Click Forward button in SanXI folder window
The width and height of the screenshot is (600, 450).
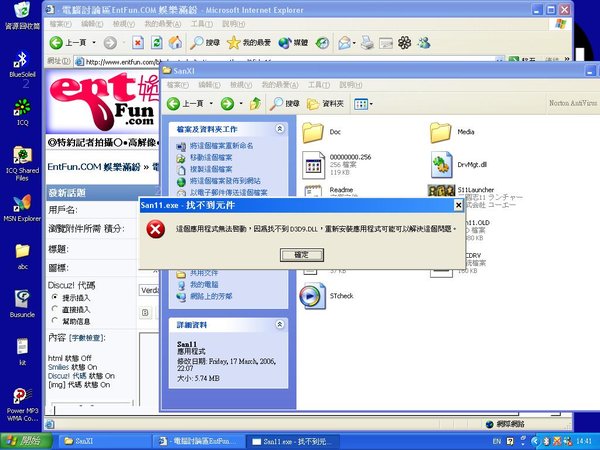pos(227,103)
